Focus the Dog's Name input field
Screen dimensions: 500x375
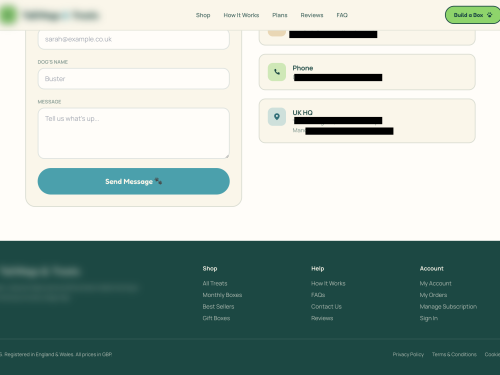(134, 79)
